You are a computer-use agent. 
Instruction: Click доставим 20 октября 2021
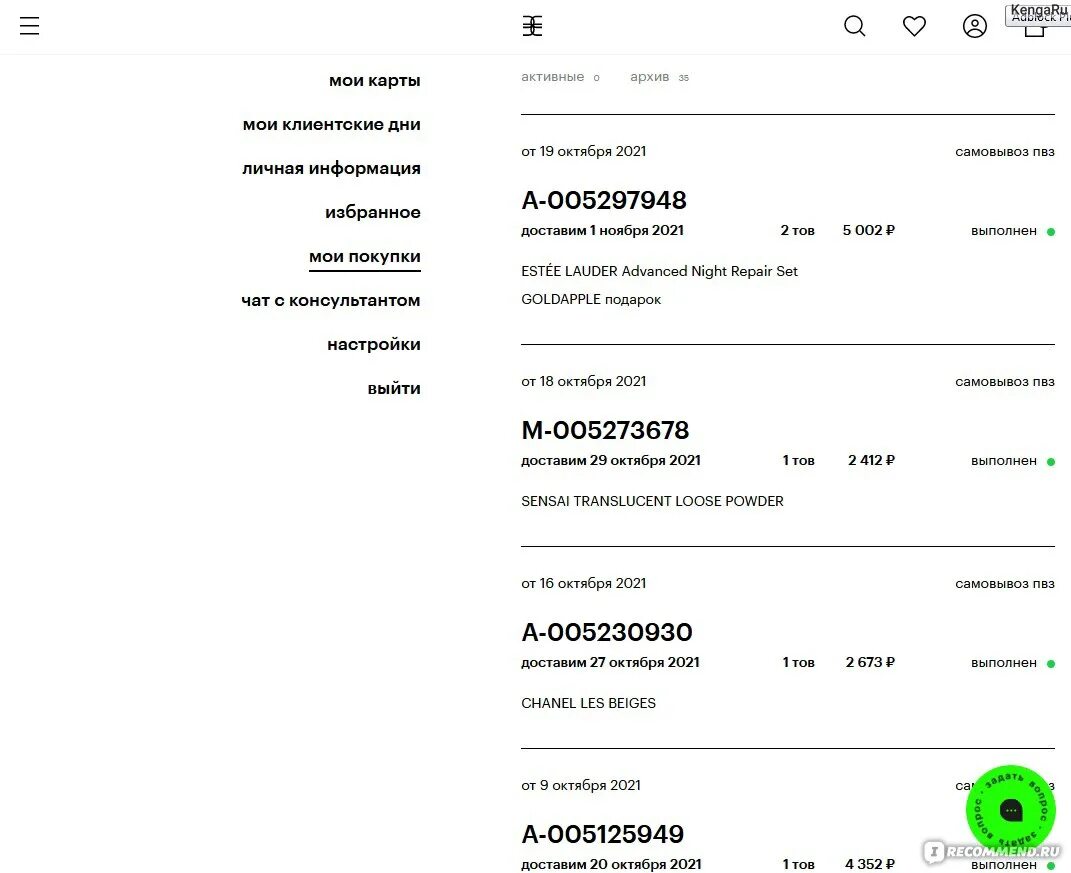(611, 864)
